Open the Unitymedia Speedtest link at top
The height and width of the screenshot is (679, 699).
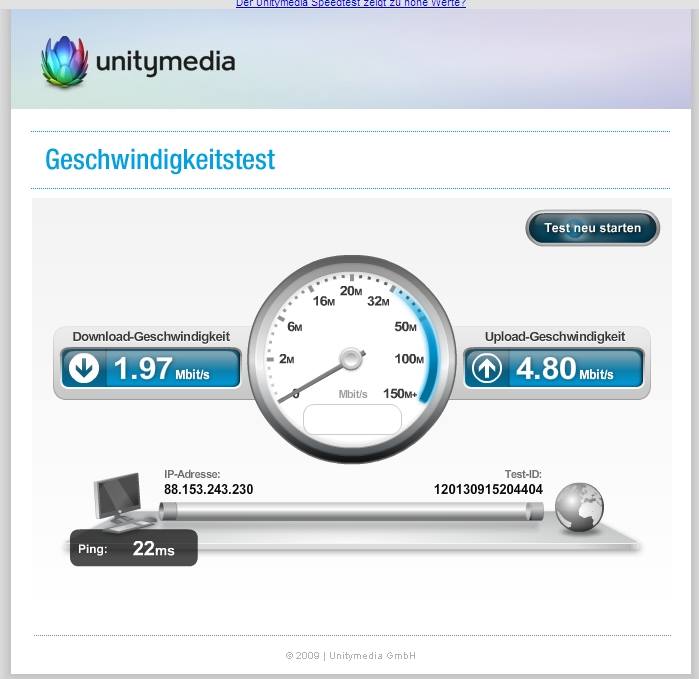[x=351, y=4]
